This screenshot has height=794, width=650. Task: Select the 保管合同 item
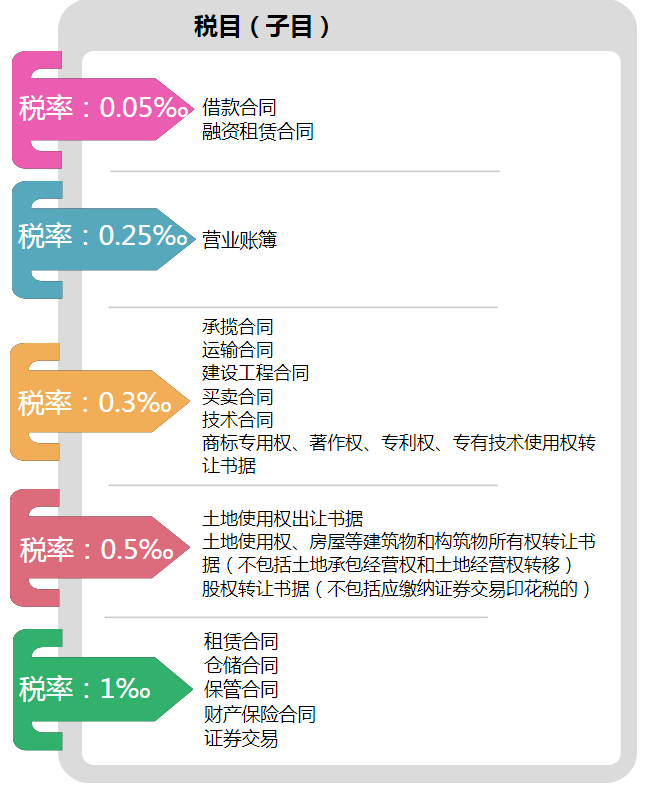(x=240, y=689)
